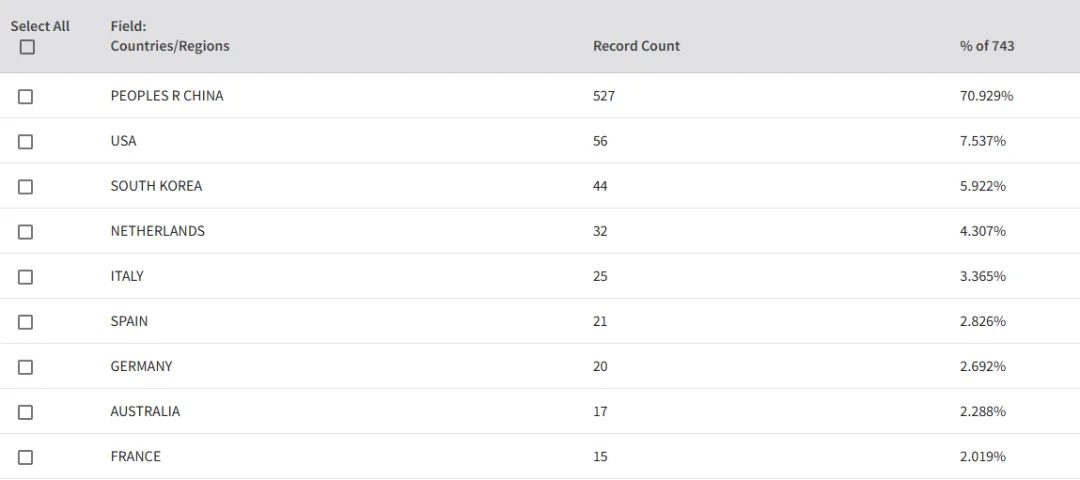Viewport: 1080px width, 480px height.
Task: Select the GERMANY checkbox
Action: [x=25, y=368]
